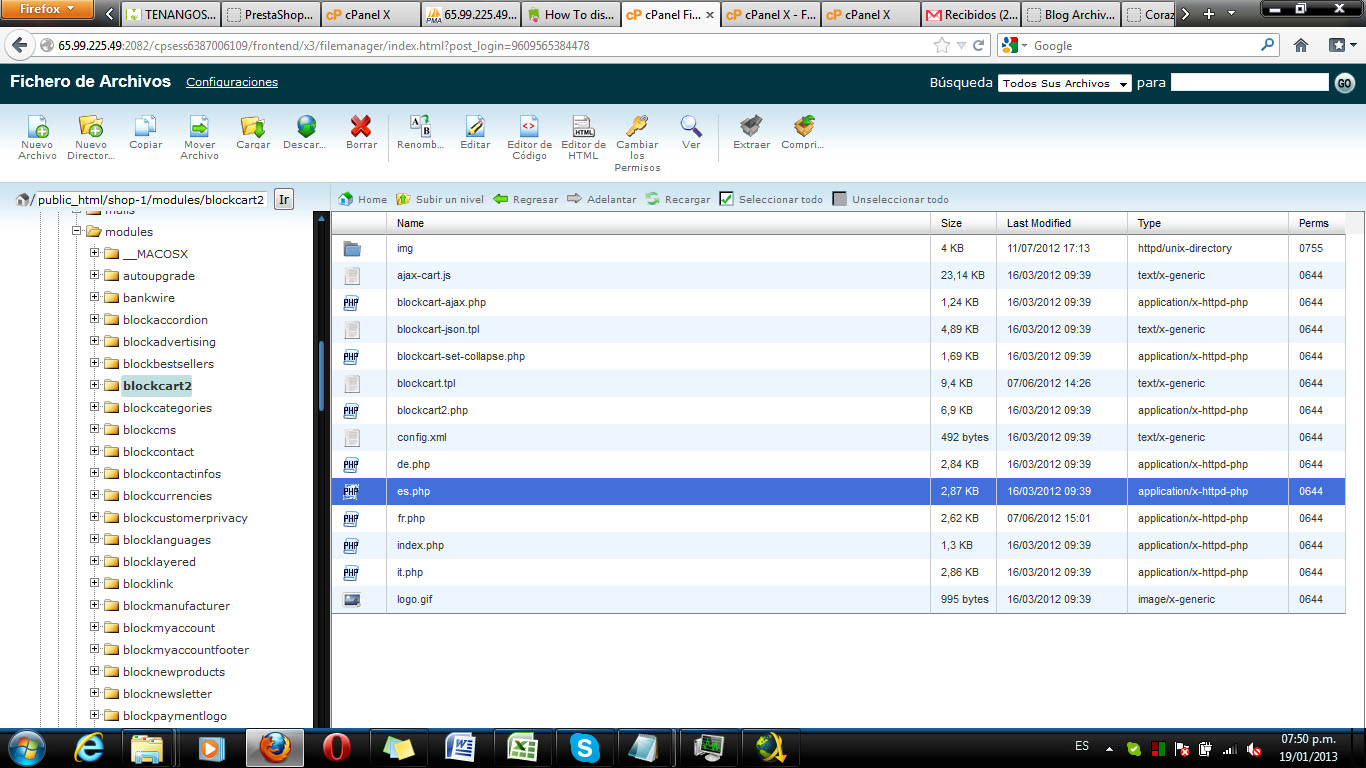Open the Editor de Código icon
This screenshot has height=768, width=1366.
click(529, 127)
